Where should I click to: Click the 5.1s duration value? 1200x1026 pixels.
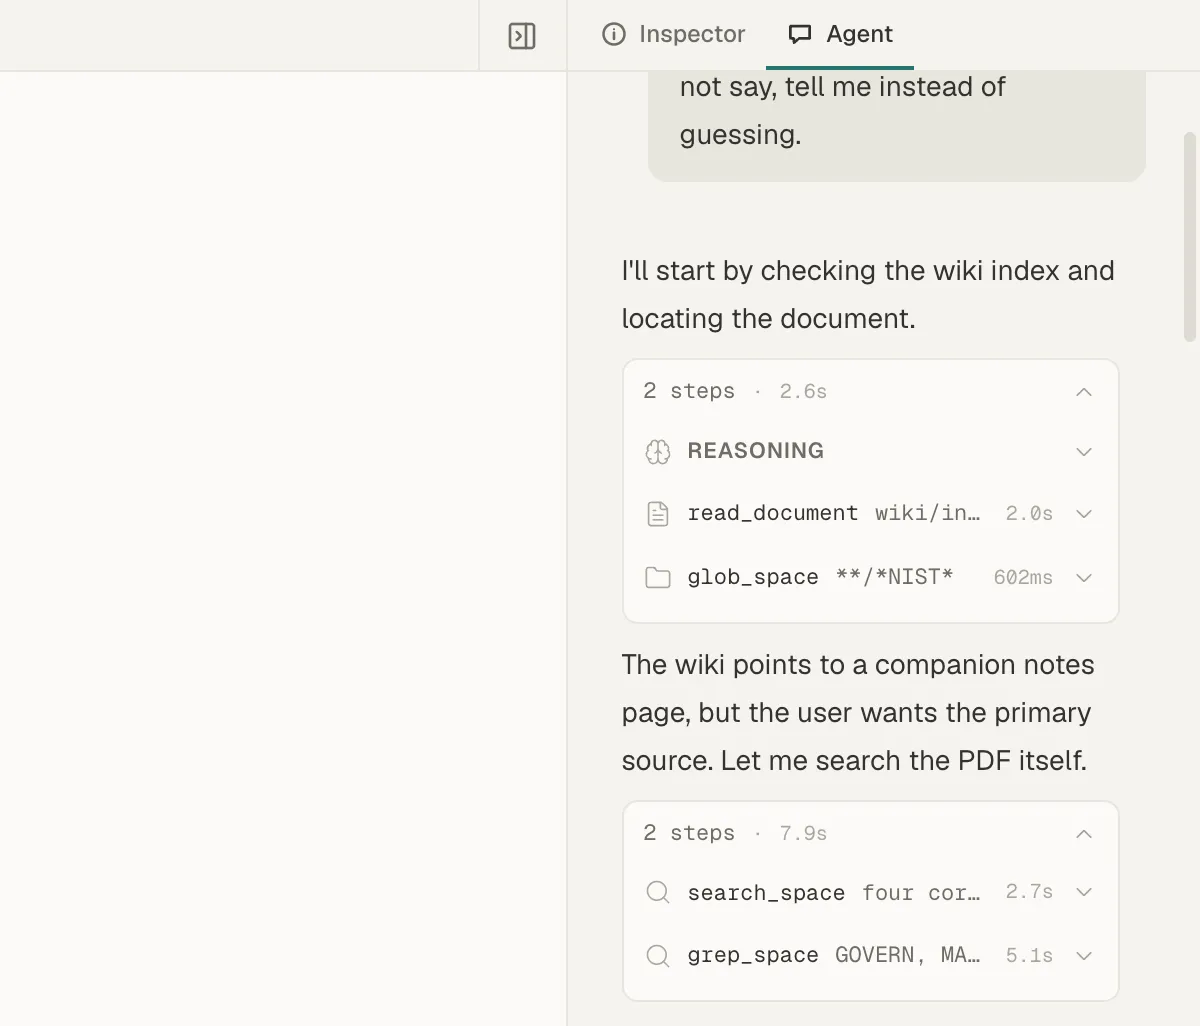[x=1029, y=956]
